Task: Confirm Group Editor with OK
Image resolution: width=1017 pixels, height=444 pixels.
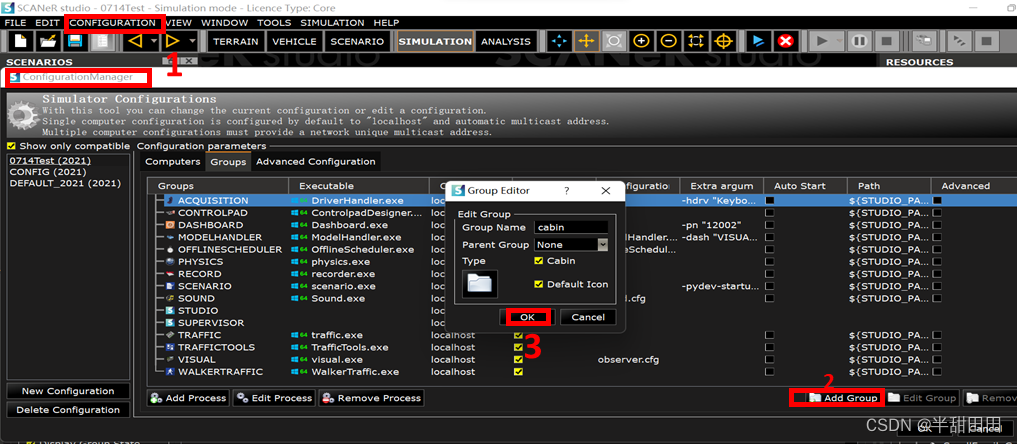Action: [527, 317]
